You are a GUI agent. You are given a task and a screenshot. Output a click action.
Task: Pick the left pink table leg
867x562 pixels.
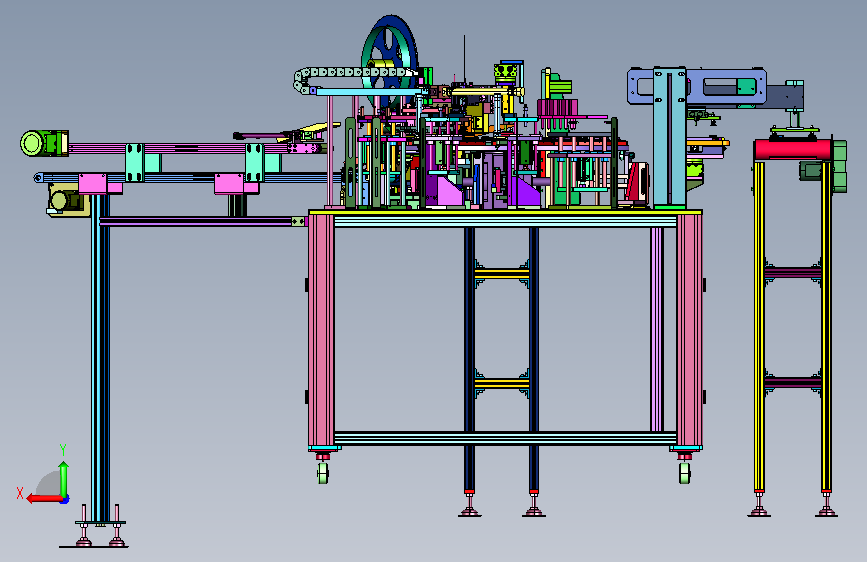click(x=321, y=331)
